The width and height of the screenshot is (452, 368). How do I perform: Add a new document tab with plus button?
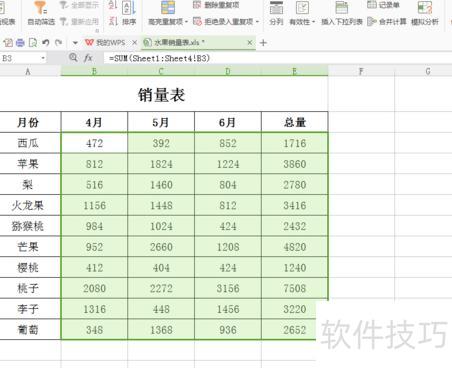pyautogui.click(x=263, y=43)
